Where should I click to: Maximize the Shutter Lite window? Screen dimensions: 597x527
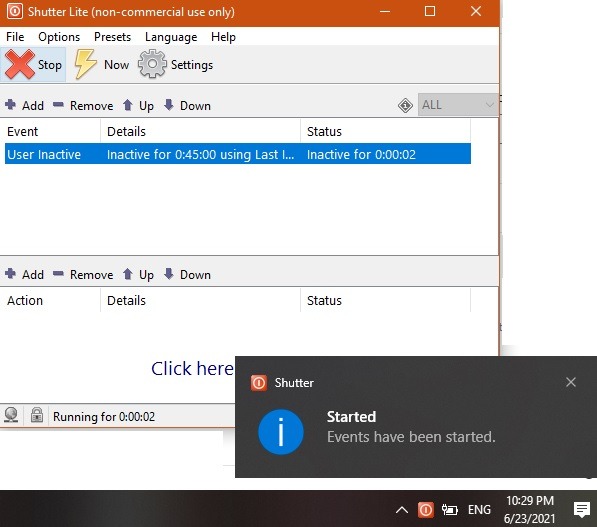point(430,11)
